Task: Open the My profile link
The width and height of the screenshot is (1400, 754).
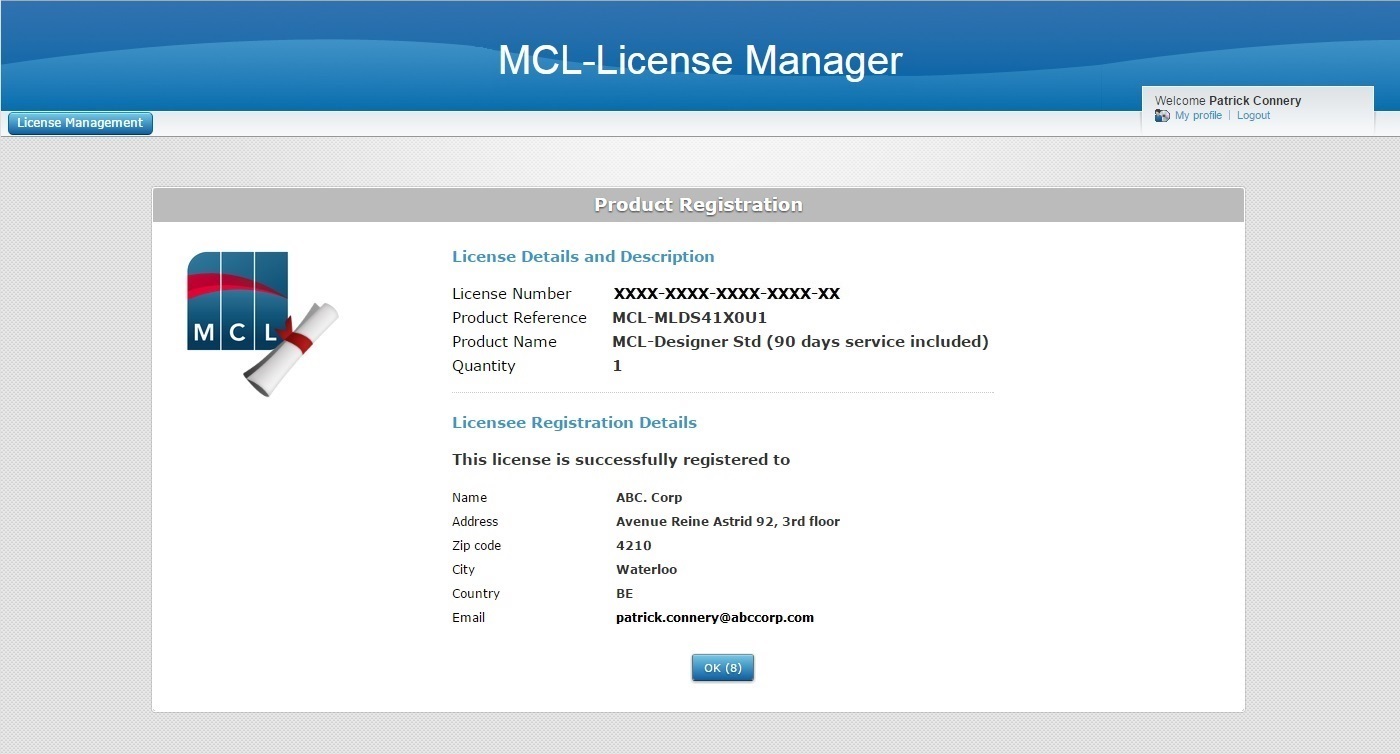Action: click(x=1198, y=116)
